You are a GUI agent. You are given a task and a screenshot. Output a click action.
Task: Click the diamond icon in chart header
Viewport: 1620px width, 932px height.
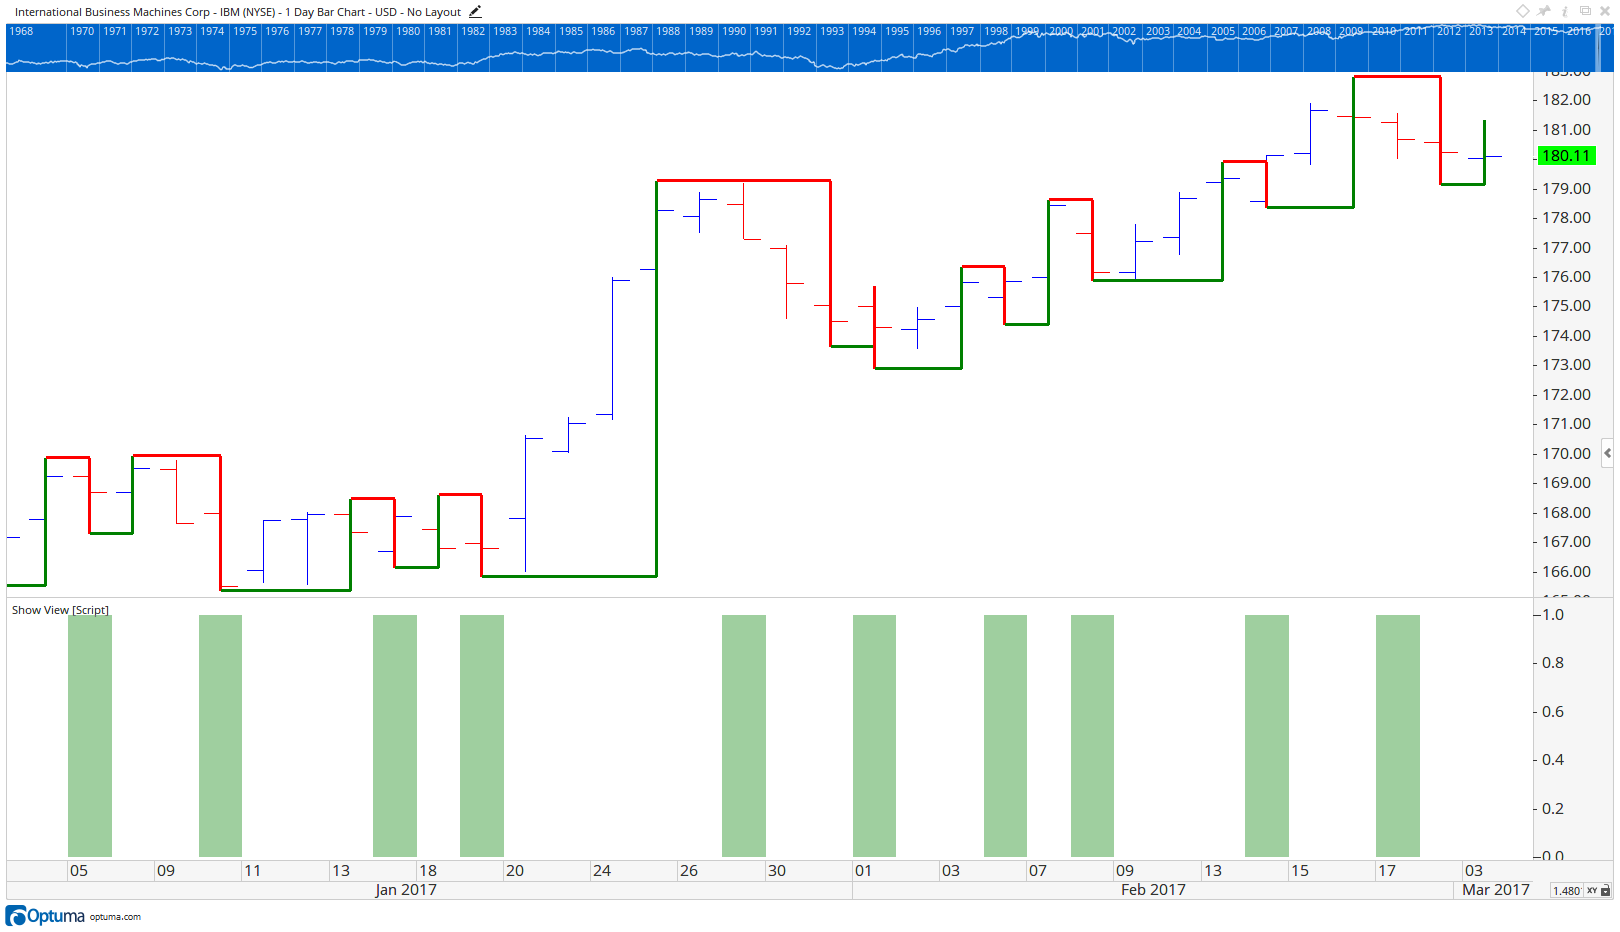pyautogui.click(x=1522, y=11)
